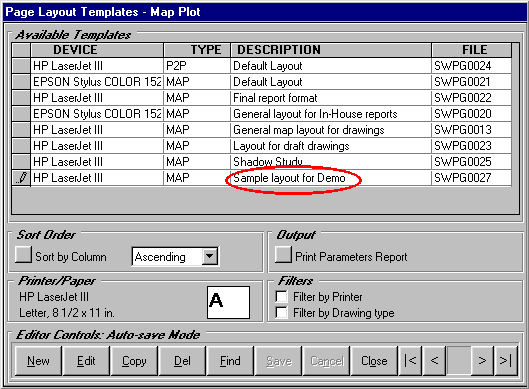Click file cell SWPG0021

[x=471, y=82]
